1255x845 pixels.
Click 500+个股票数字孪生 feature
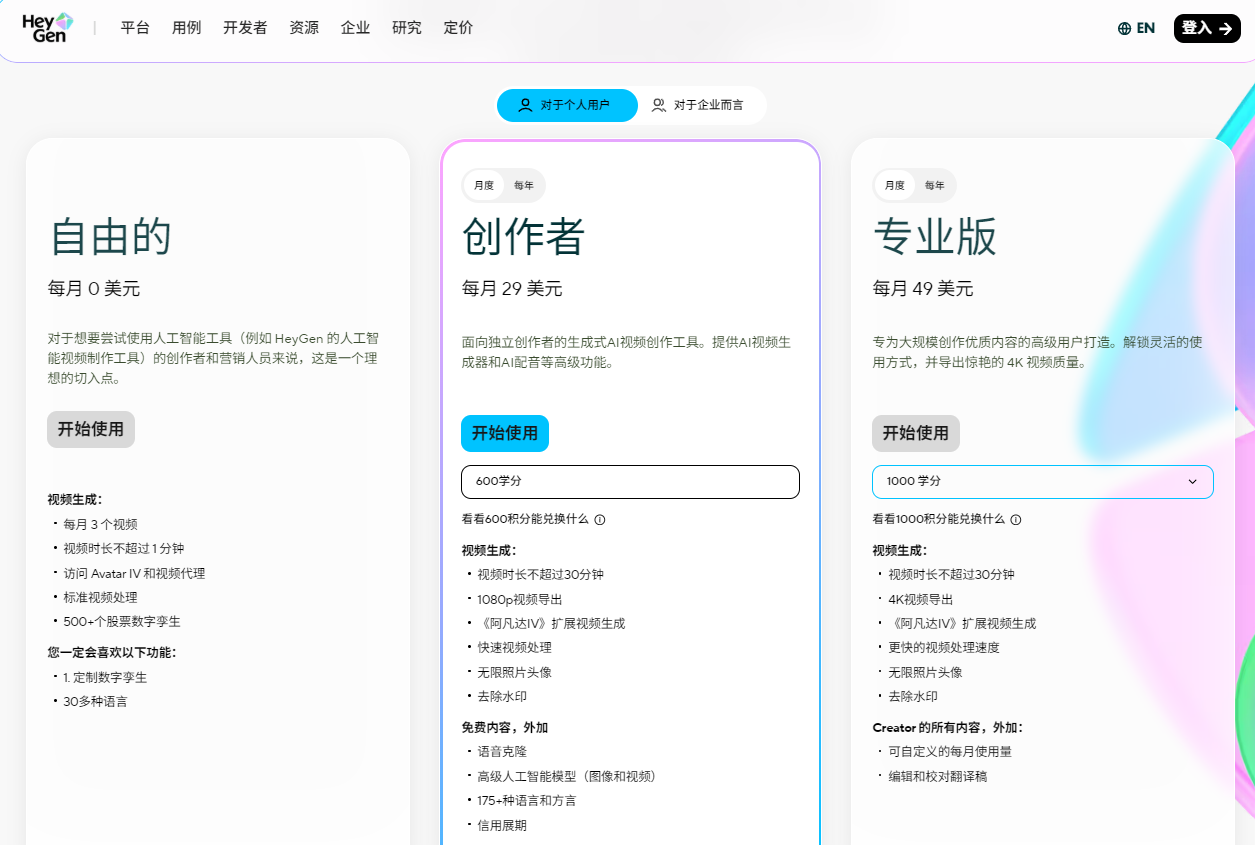(x=122, y=622)
